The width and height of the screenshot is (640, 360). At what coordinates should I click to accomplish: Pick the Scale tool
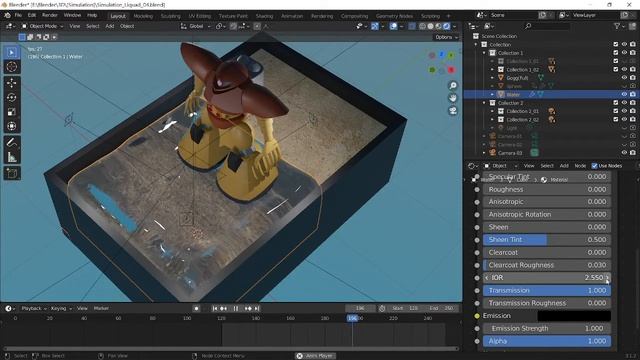11,112
